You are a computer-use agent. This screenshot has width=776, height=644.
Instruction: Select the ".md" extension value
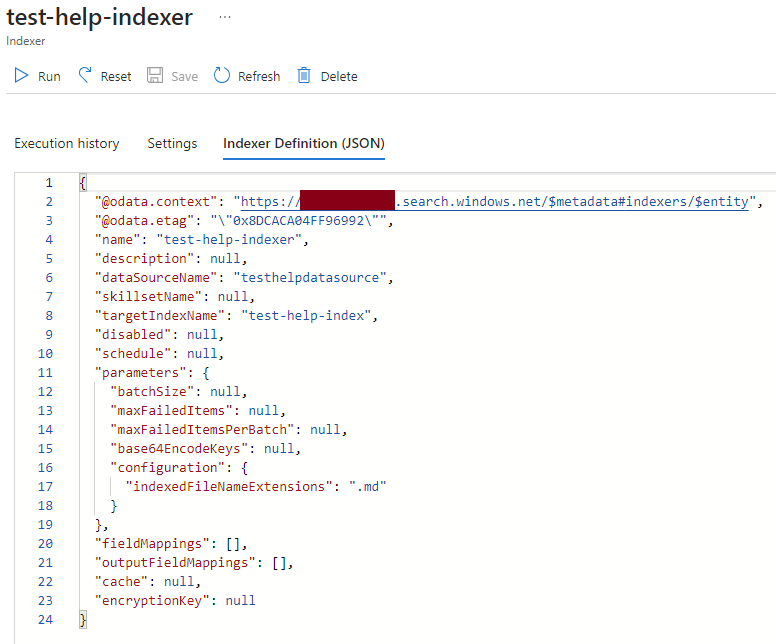pyautogui.click(x=367, y=487)
